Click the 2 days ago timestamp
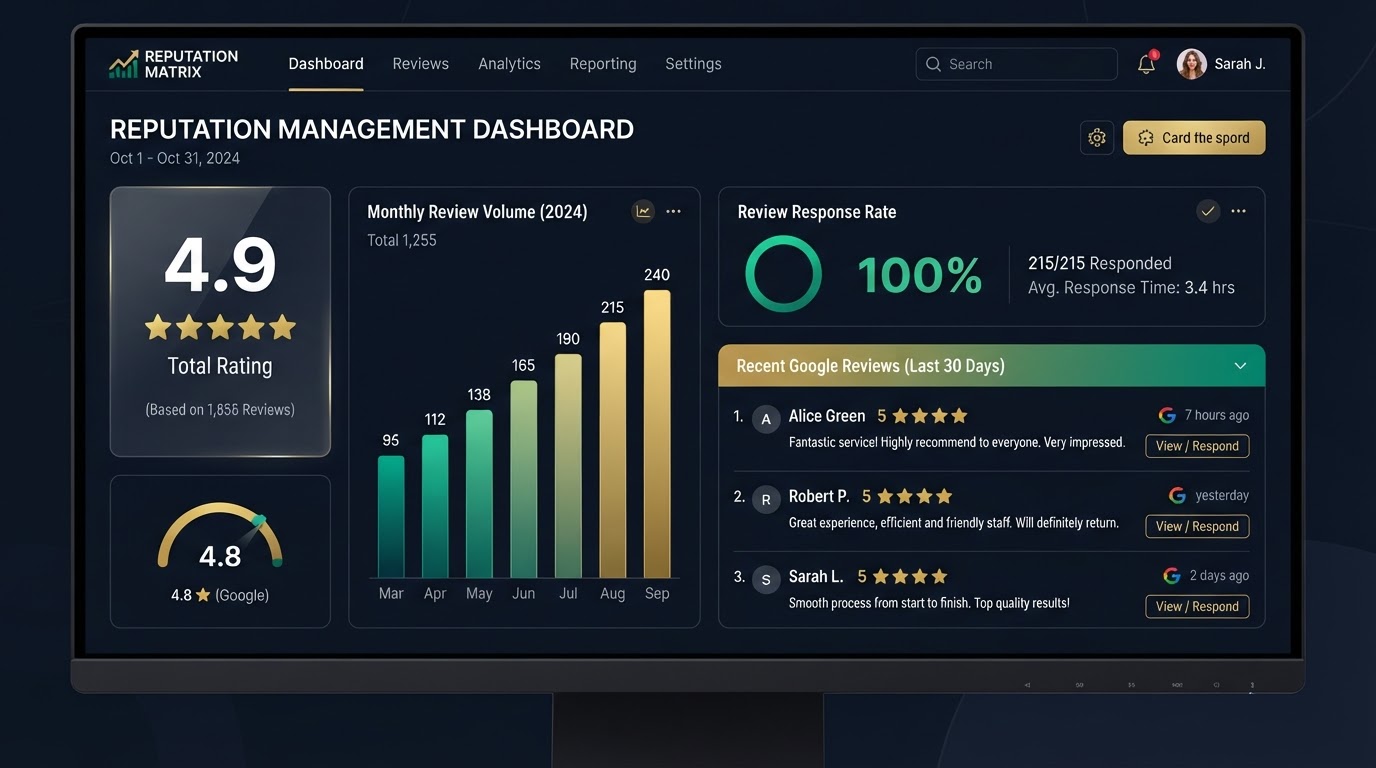Screen dimensions: 1376x768 point(1220,575)
